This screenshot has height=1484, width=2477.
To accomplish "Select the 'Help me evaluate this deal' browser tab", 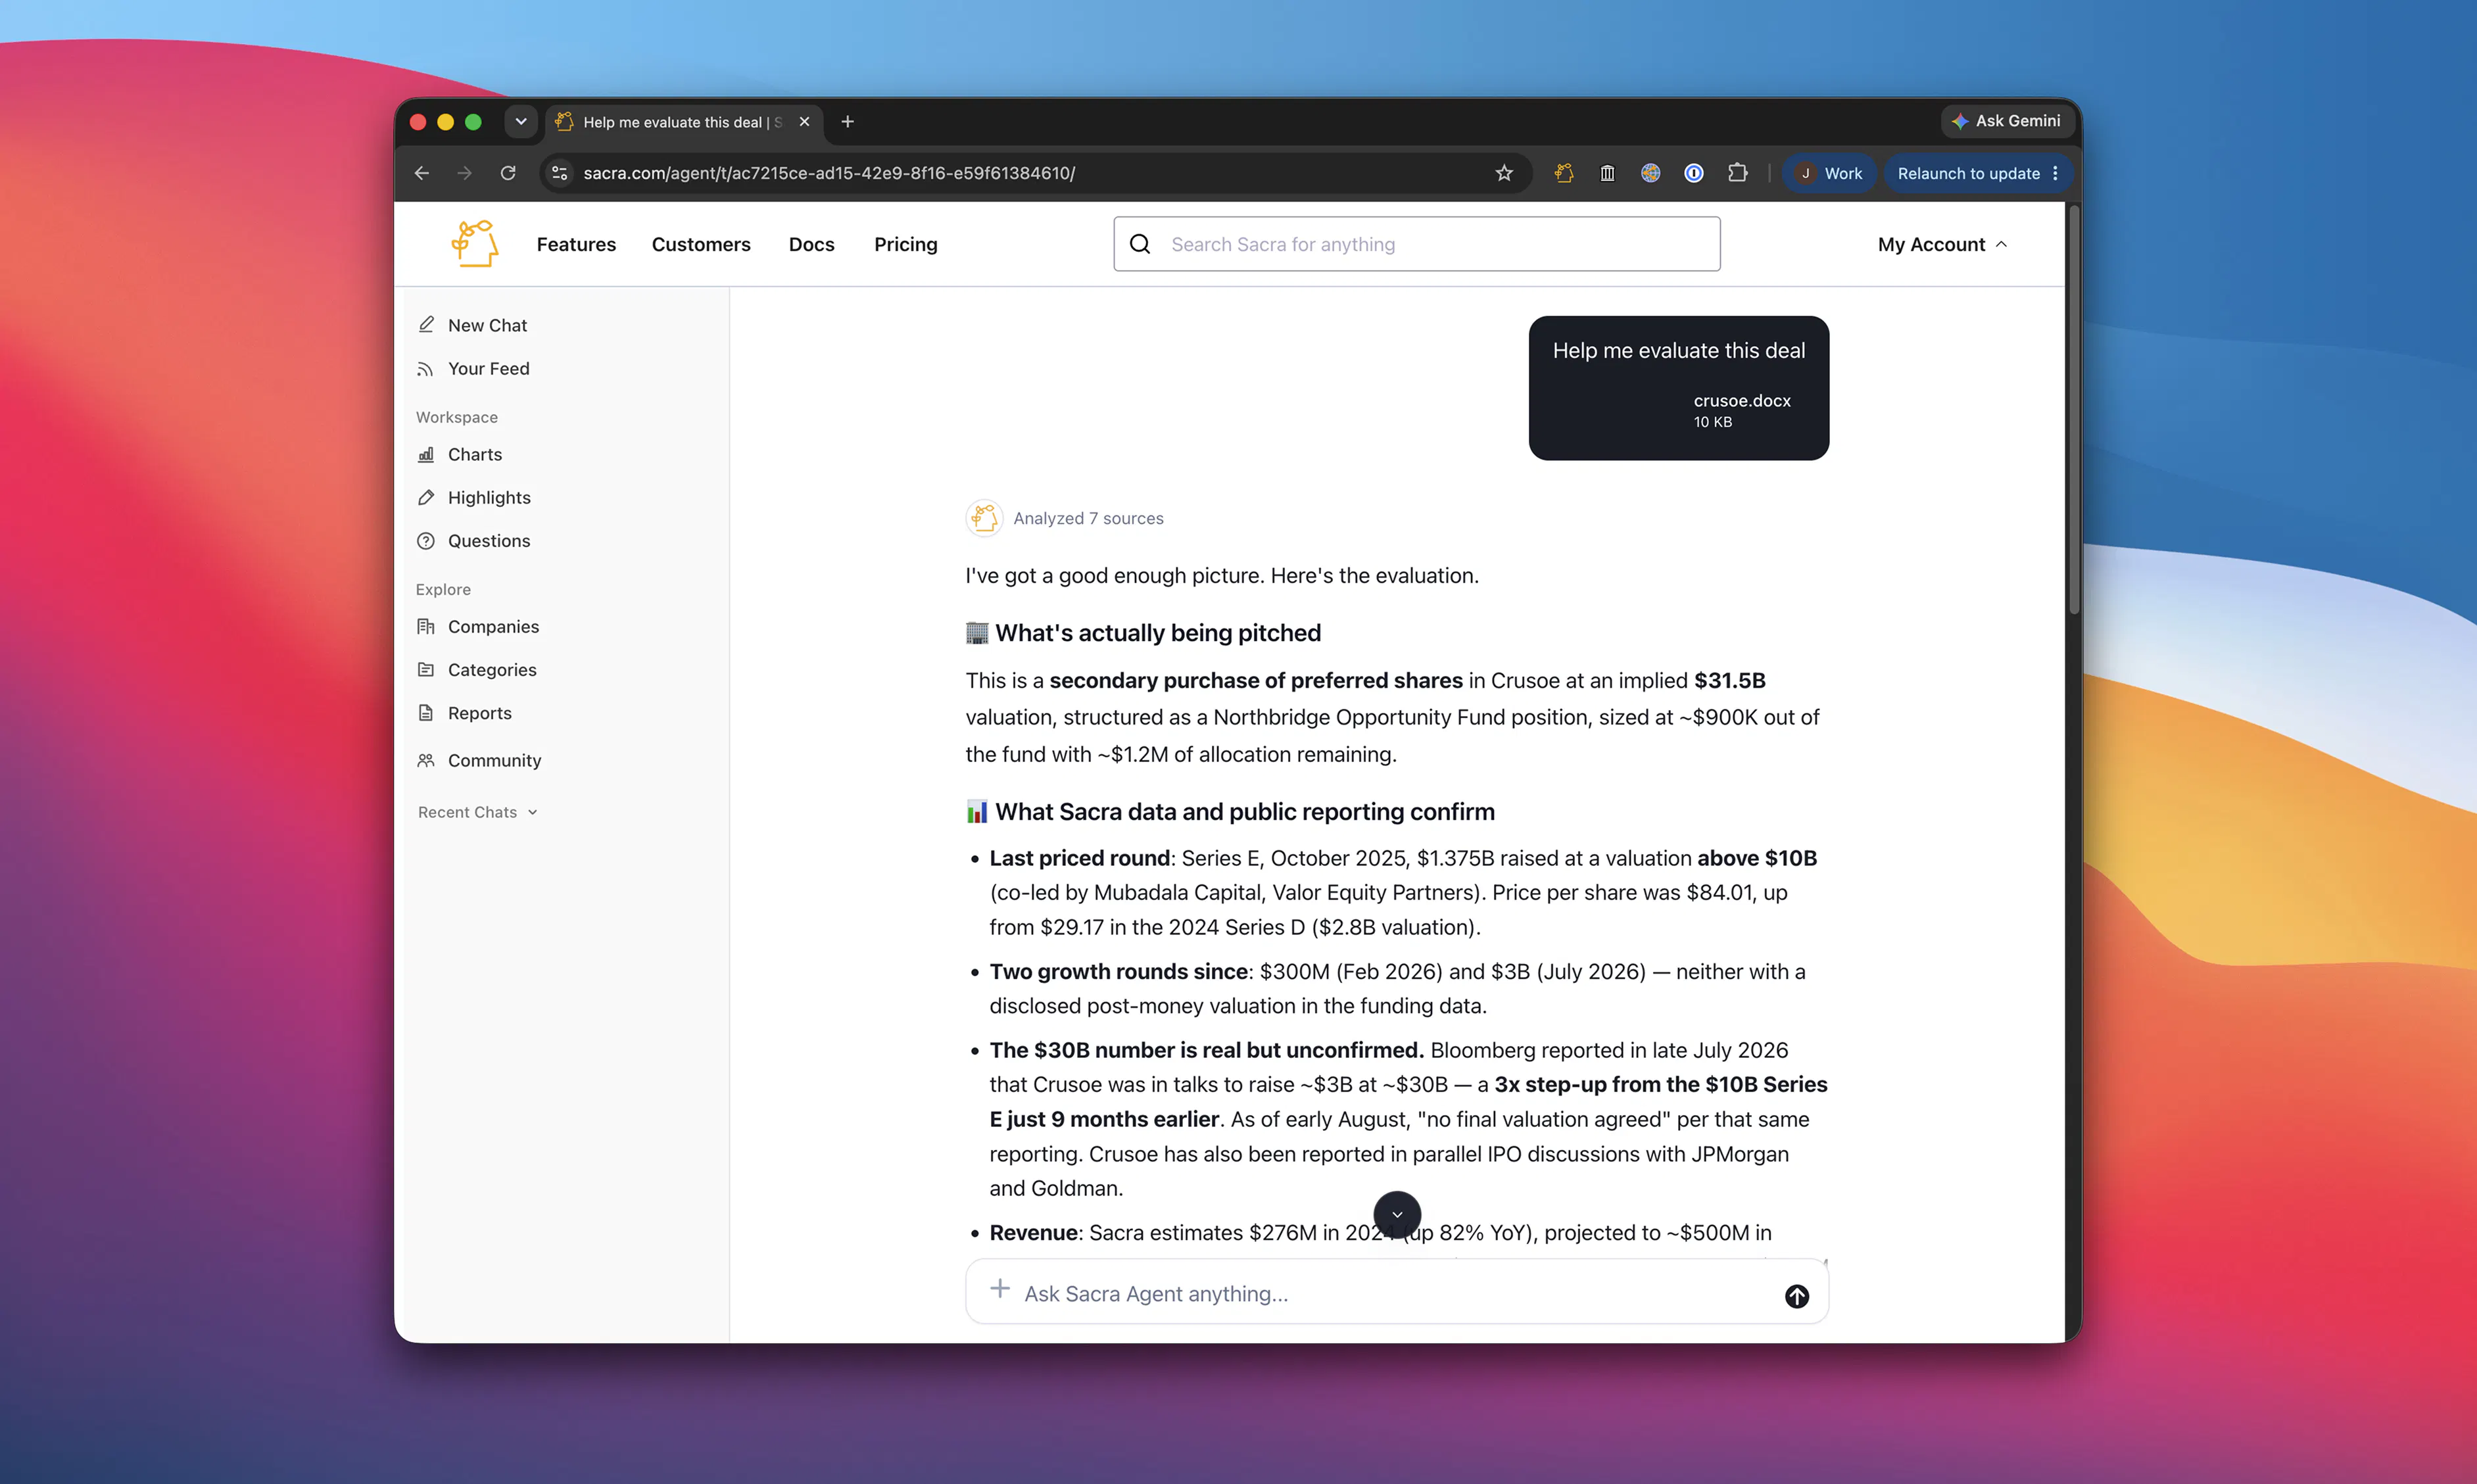I will tap(684, 122).
